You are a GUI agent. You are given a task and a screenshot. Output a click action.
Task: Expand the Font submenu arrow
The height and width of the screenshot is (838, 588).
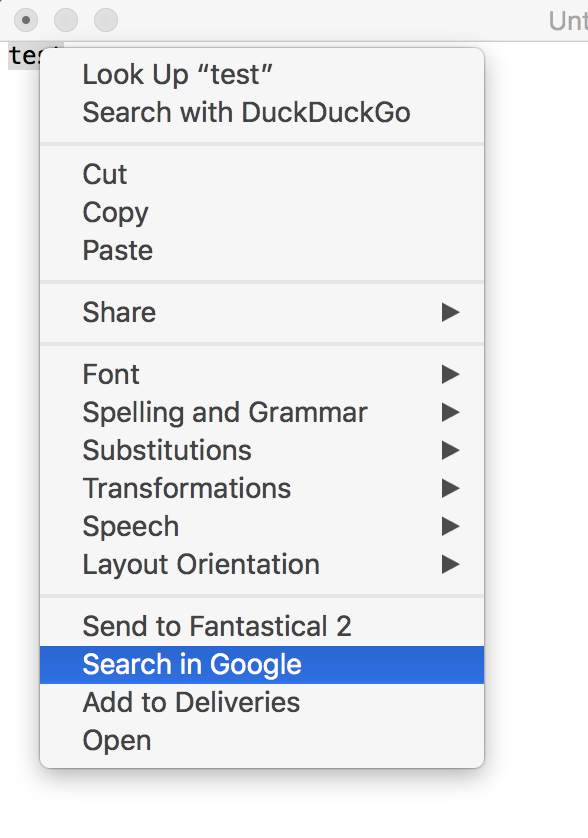(450, 374)
